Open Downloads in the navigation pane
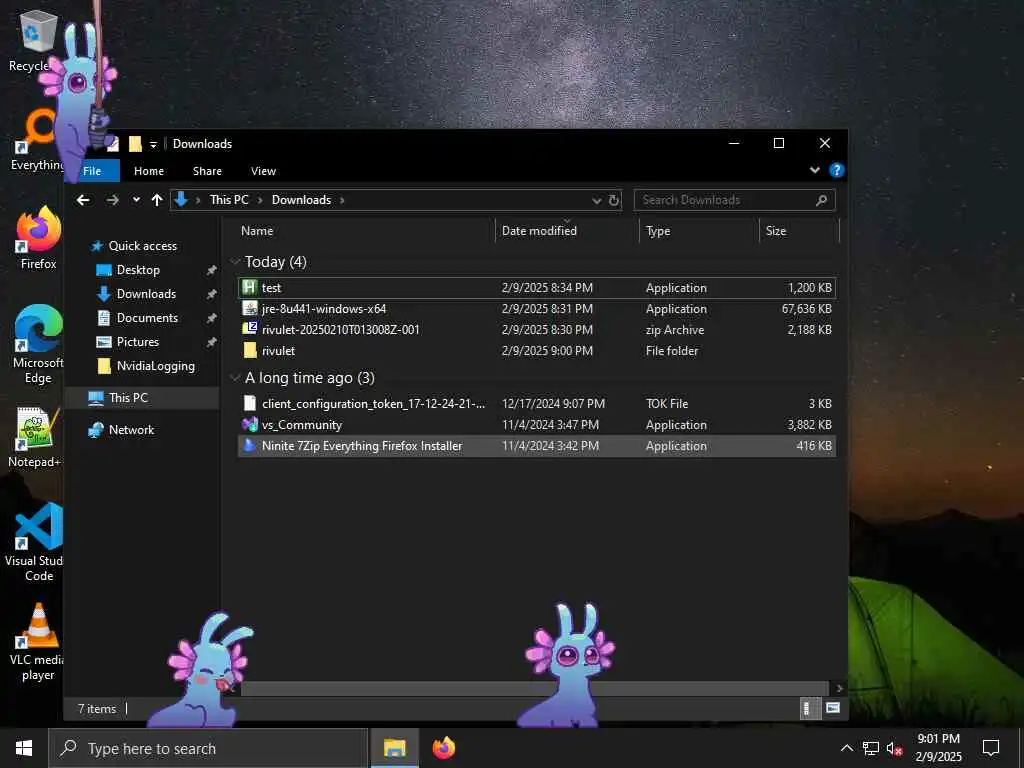The image size is (1024, 768). point(146,294)
